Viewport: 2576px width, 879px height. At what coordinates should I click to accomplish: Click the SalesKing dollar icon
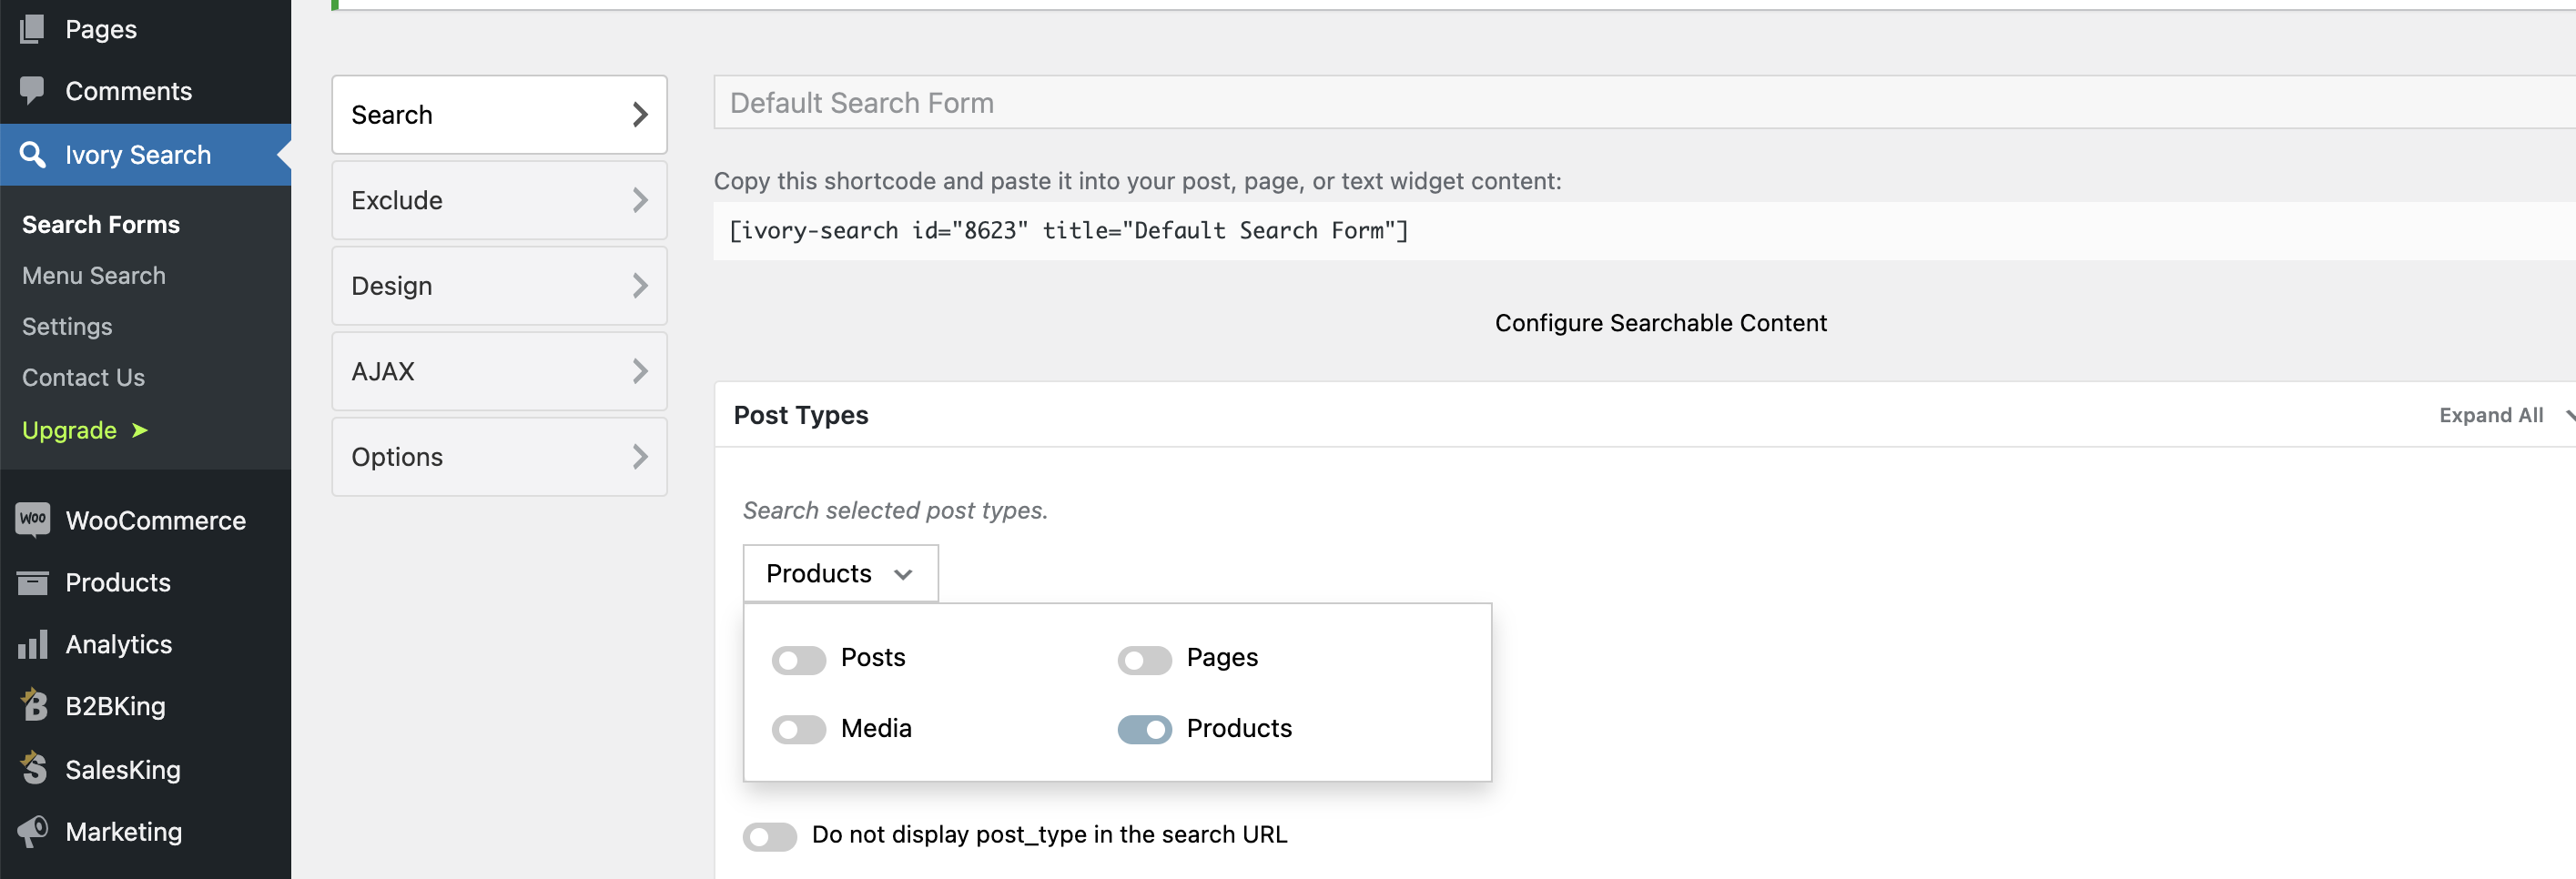[x=33, y=768]
